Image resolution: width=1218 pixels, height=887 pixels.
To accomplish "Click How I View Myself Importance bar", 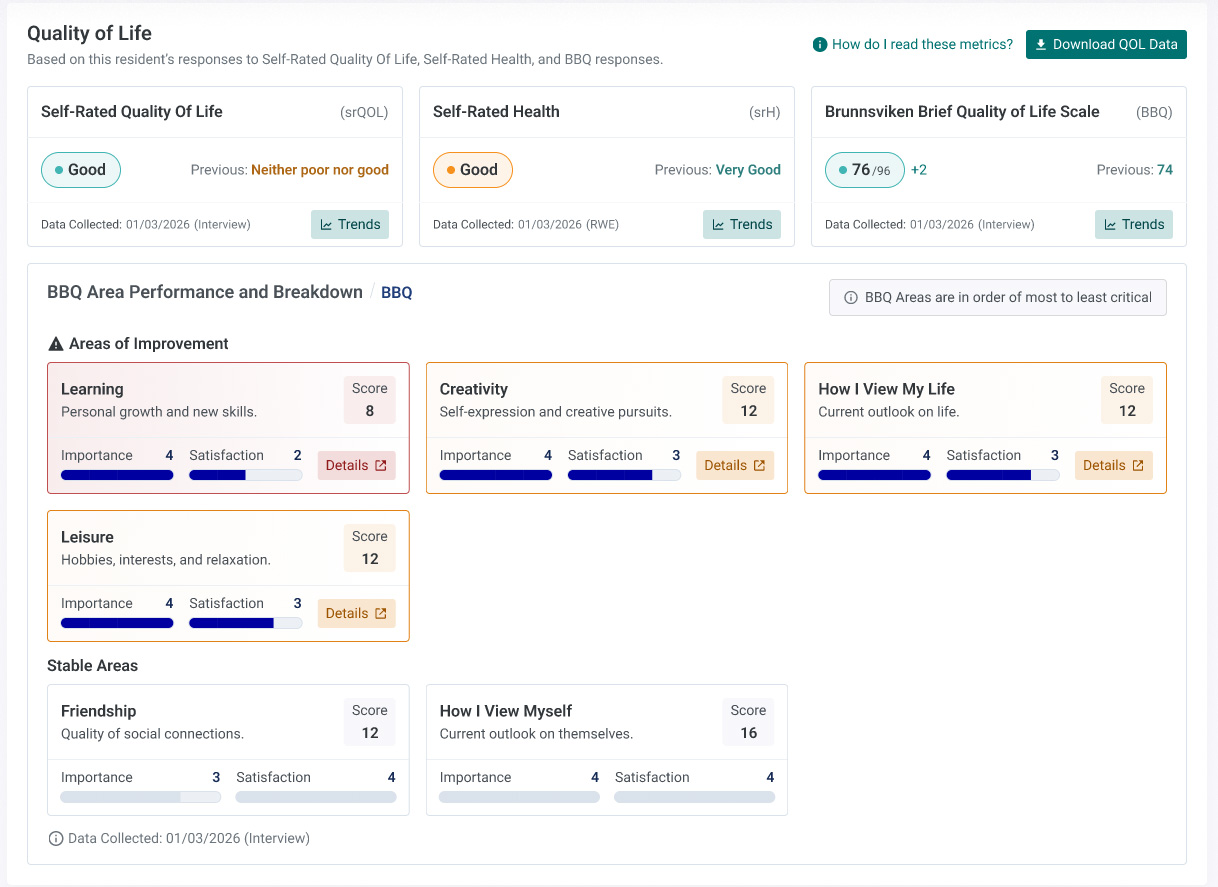I will click(519, 797).
